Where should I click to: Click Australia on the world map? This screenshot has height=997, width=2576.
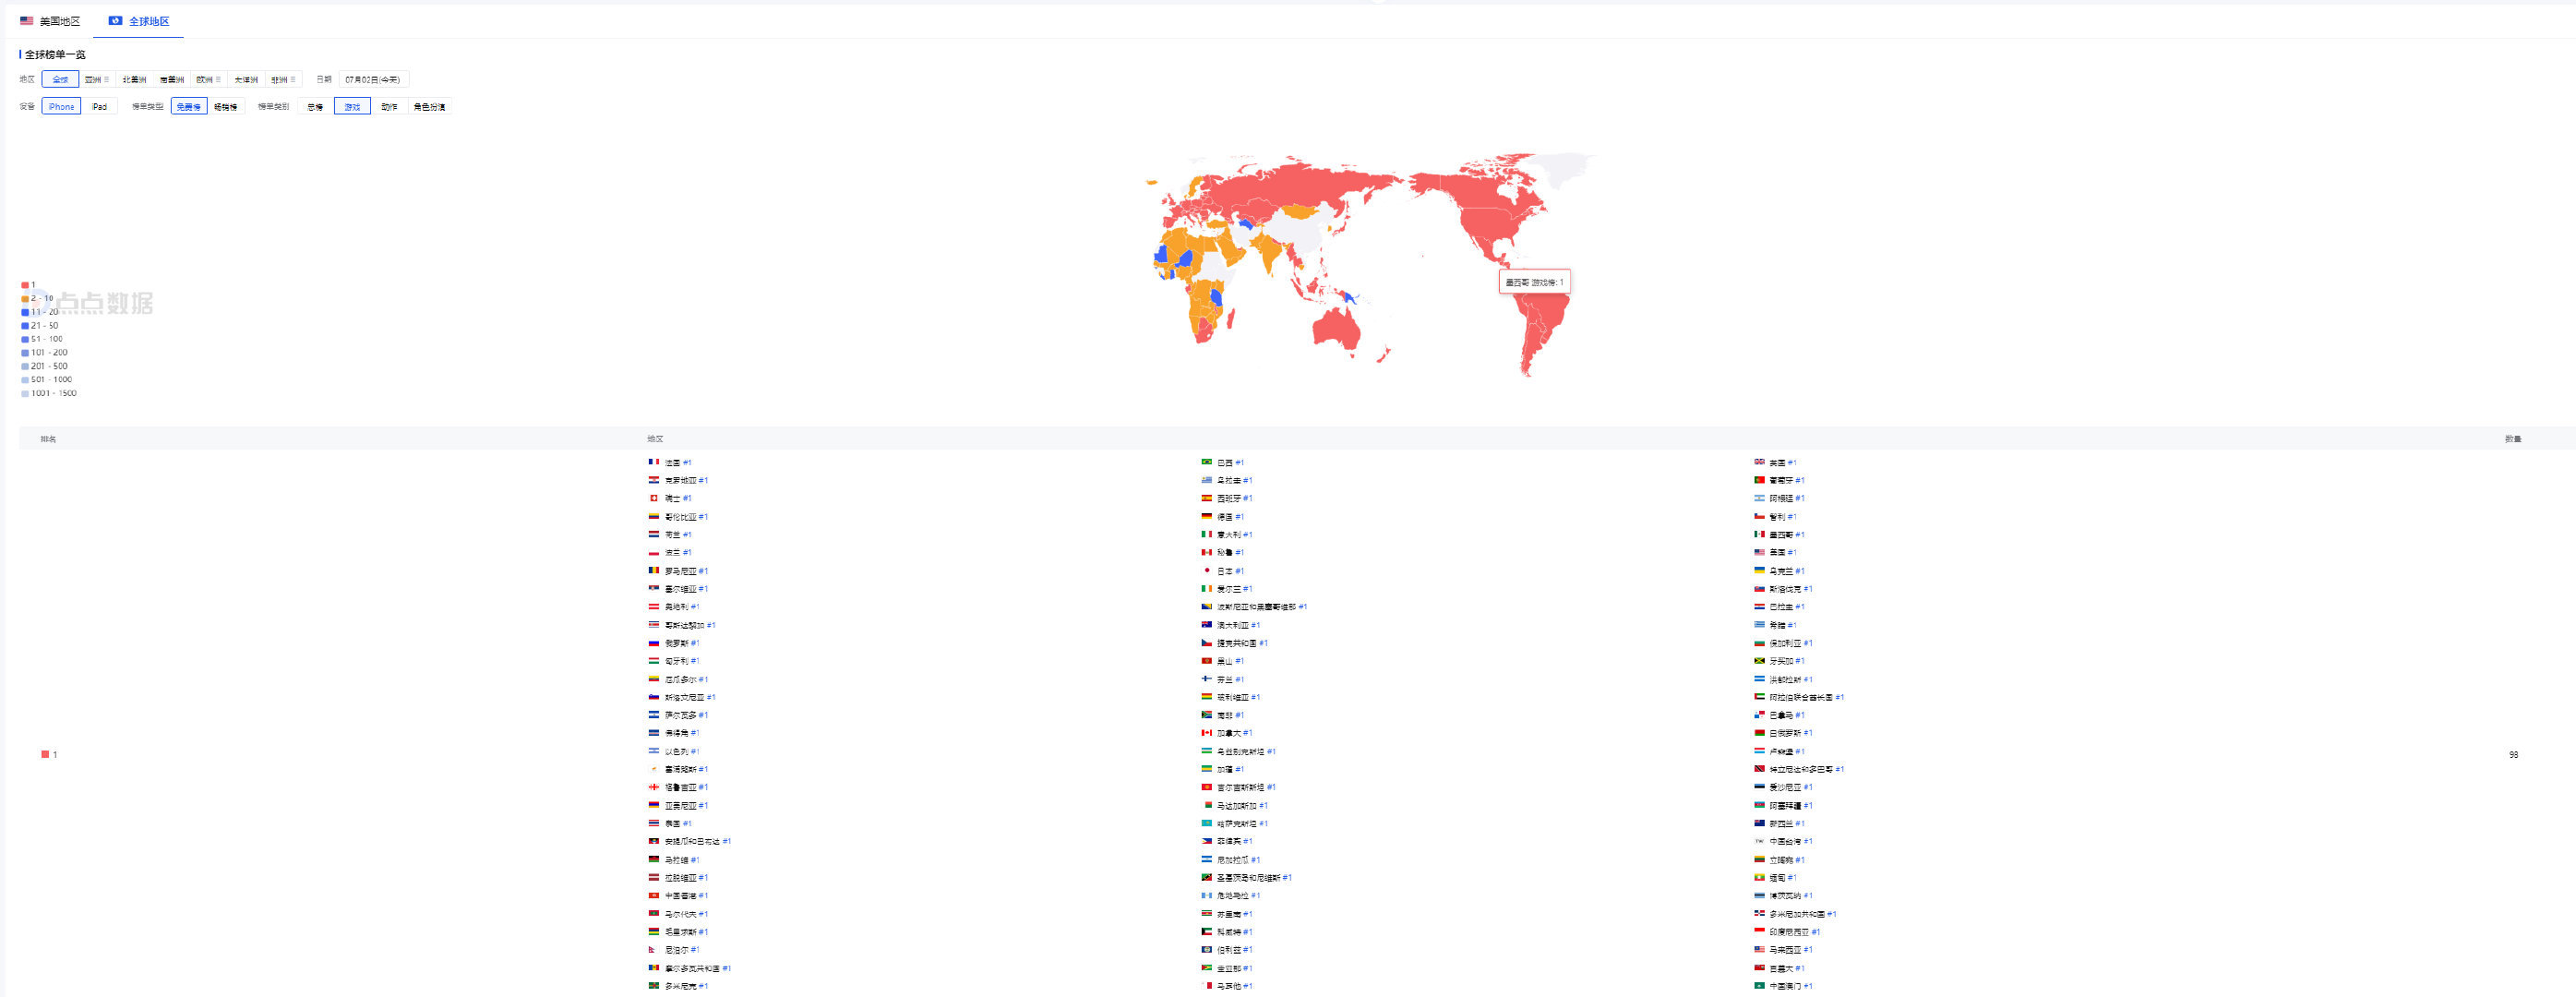point(1336,328)
